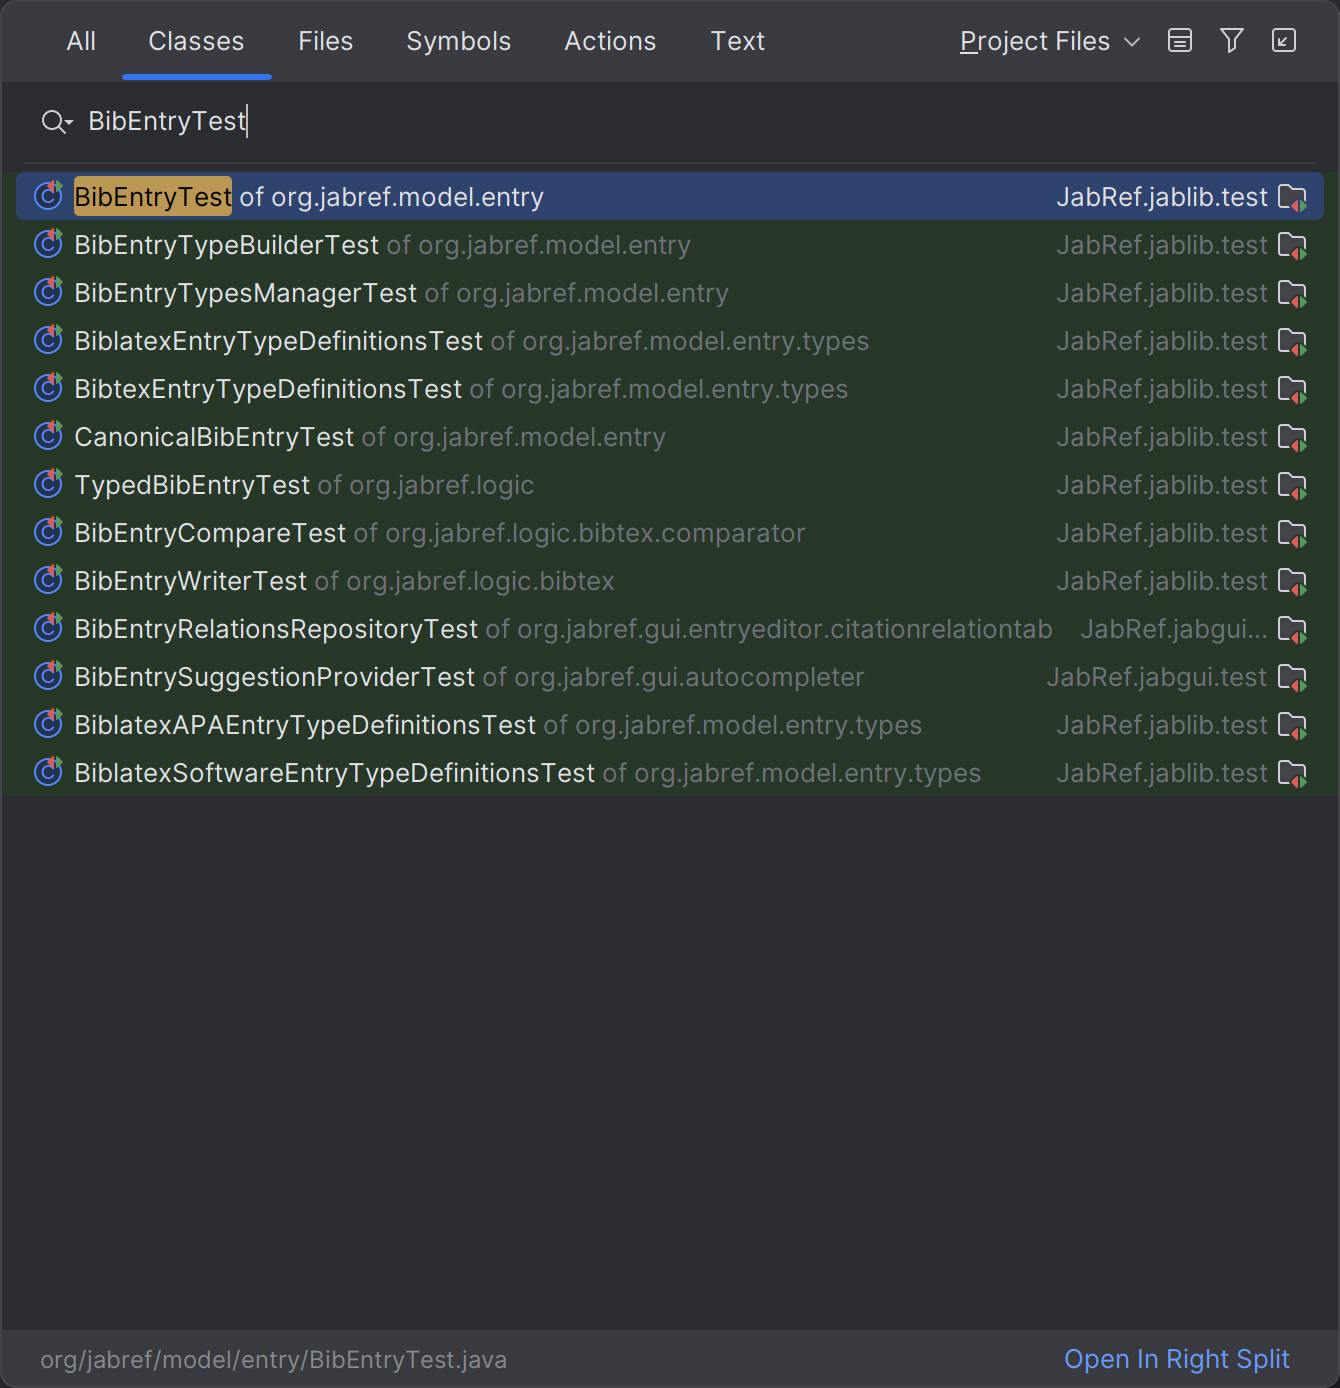
Task: Click class icon next to CanonicalBibEntryTest
Action: click(48, 436)
